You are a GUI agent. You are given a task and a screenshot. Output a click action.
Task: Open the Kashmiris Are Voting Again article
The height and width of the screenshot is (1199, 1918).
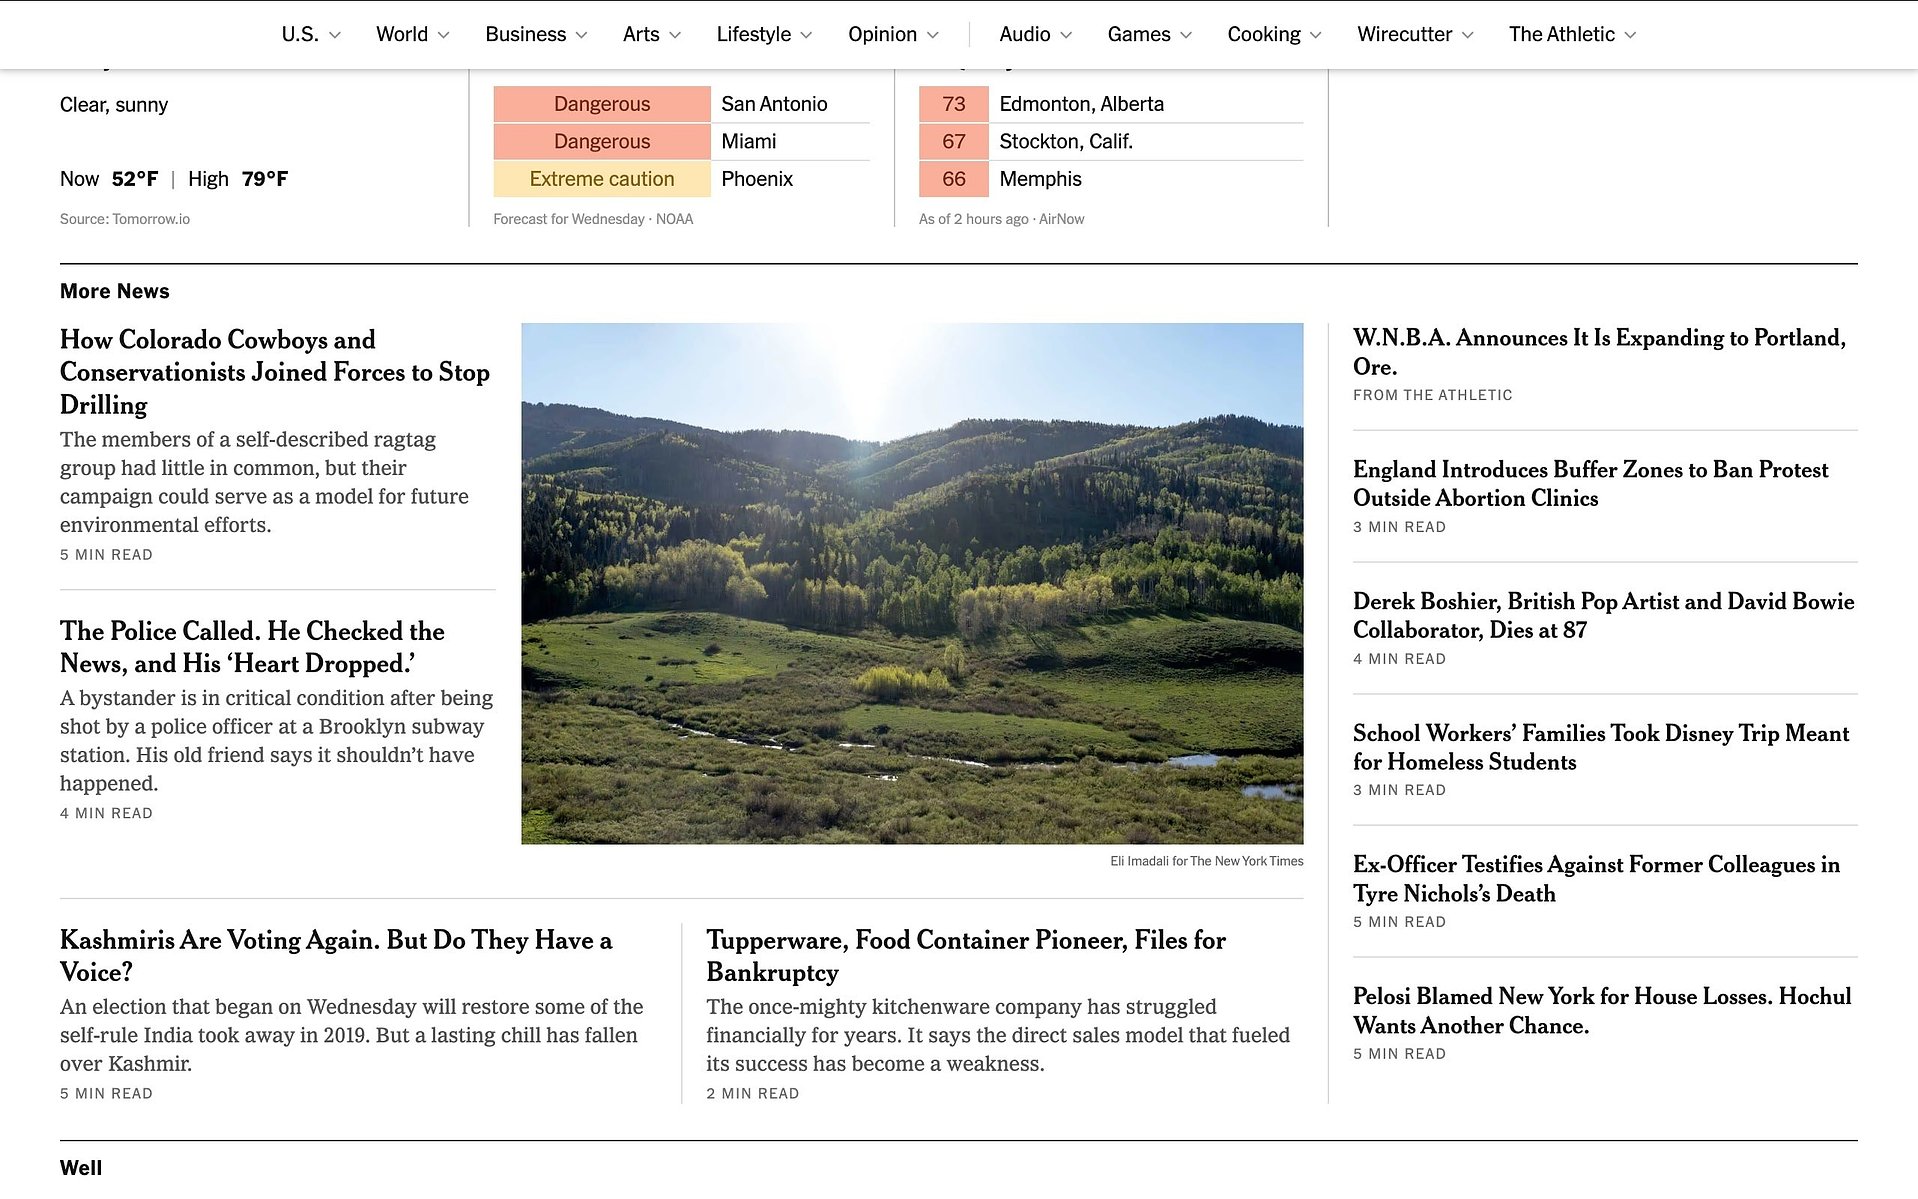(x=336, y=956)
